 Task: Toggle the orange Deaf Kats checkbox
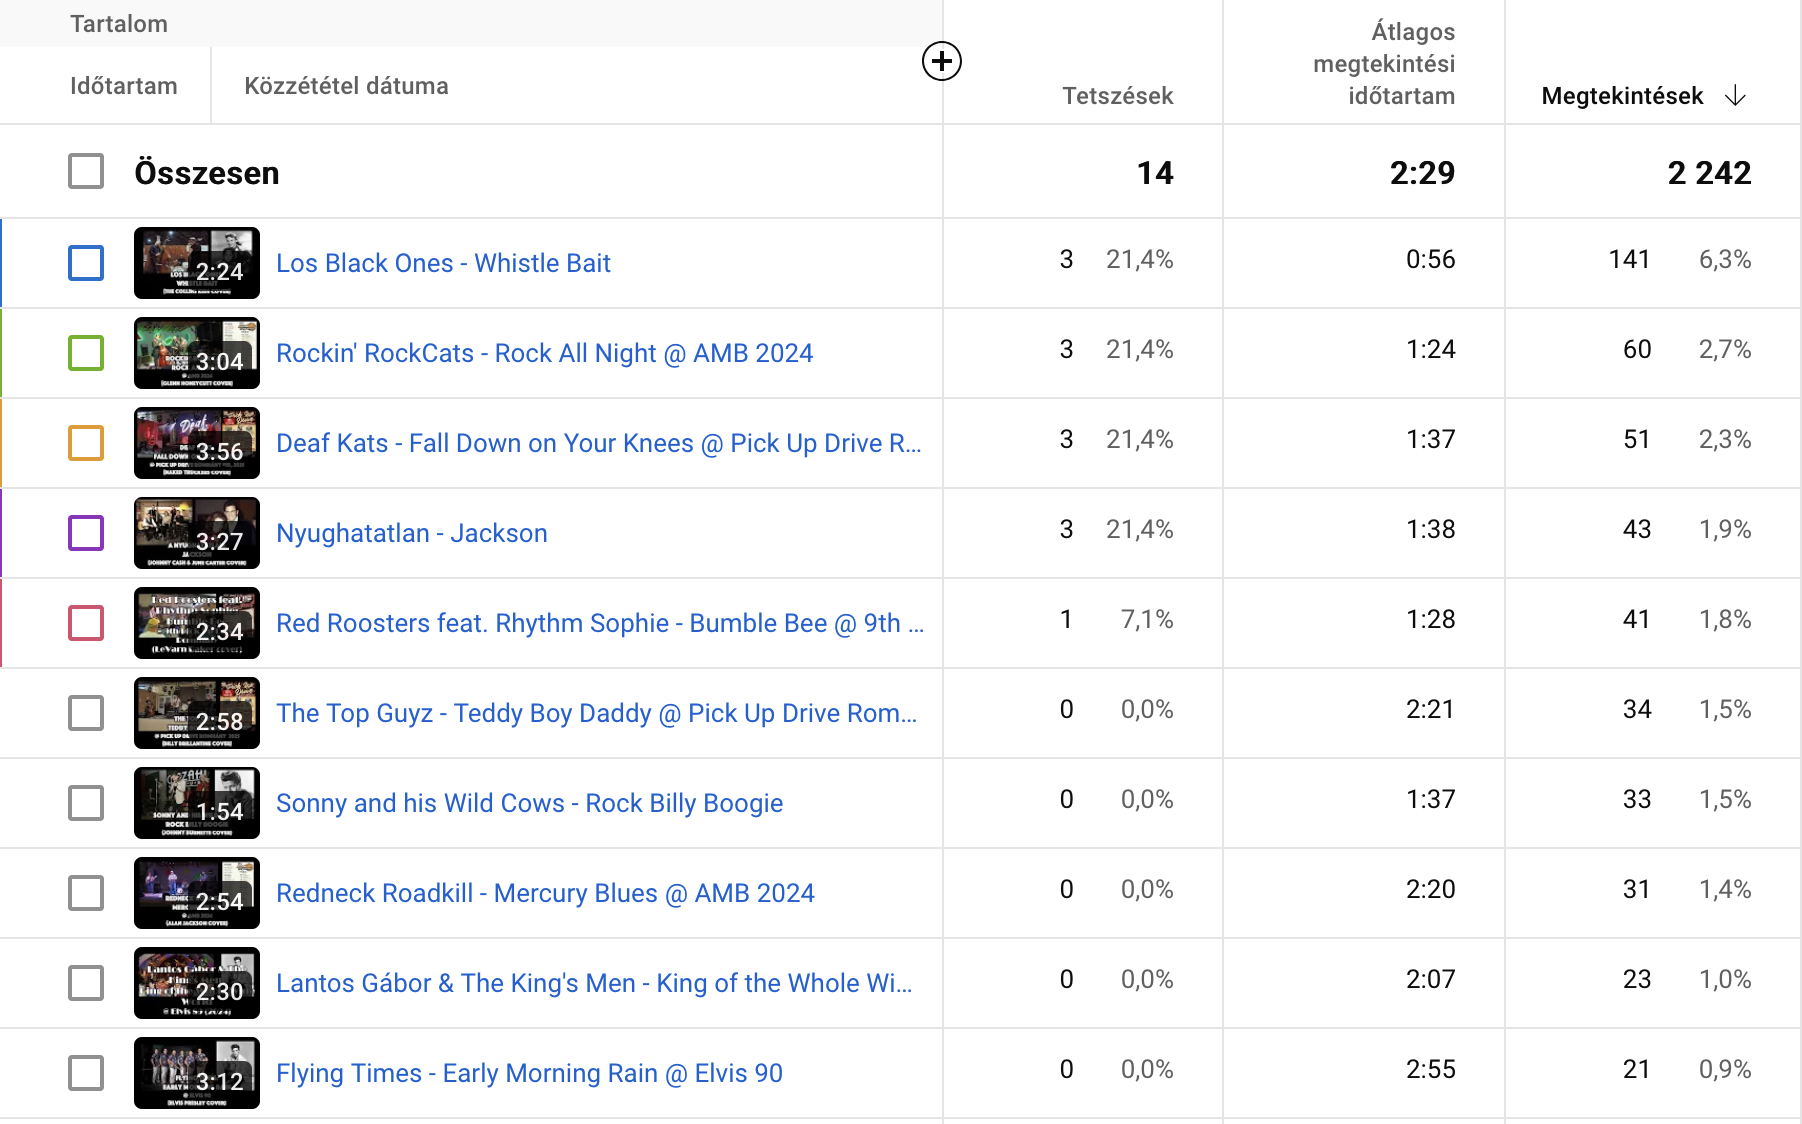pyautogui.click(x=86, y=443)
